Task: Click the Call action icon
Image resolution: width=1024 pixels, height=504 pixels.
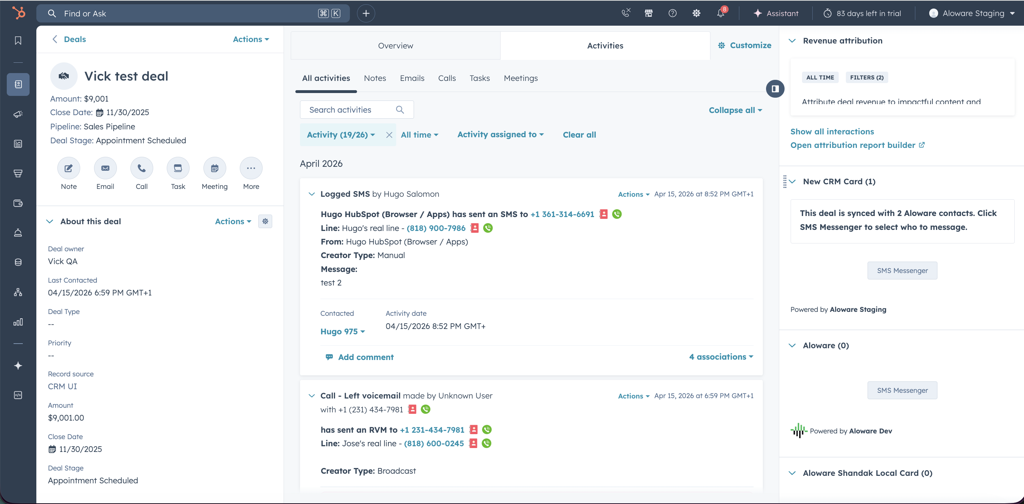Action: click(141, 168)
